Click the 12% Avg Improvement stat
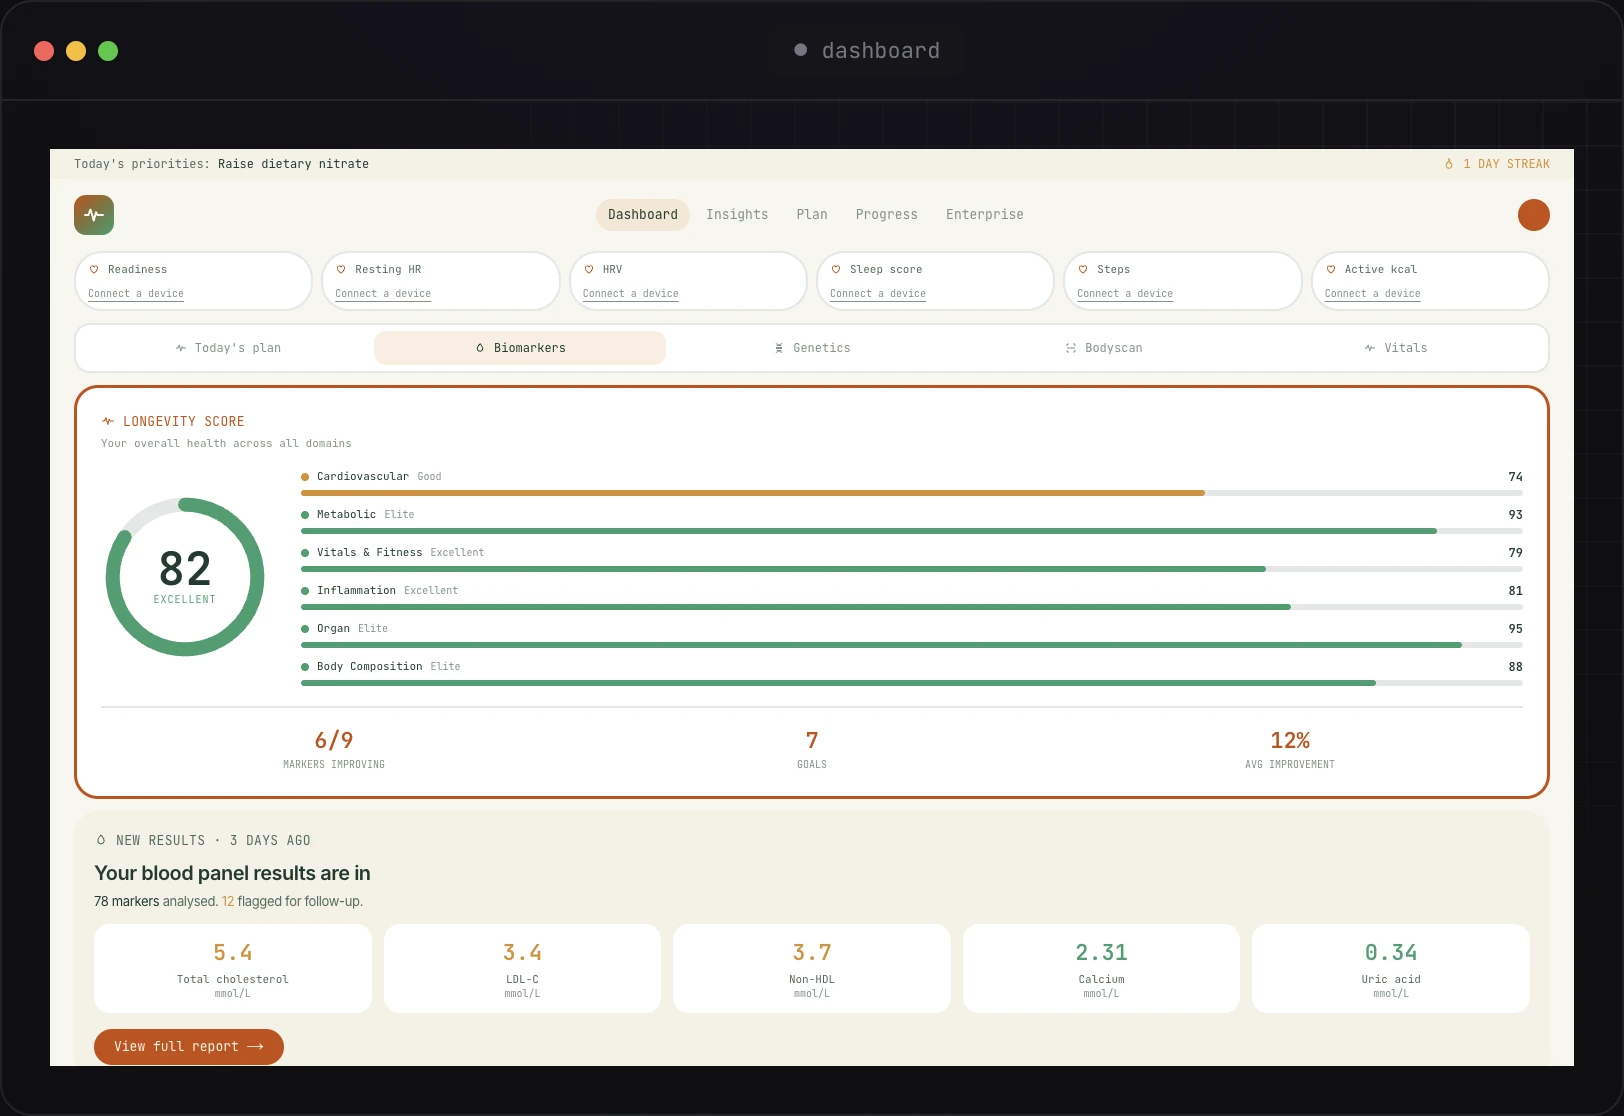This screenshot has height=1116, width=1624. click(x=1290, y=749)
